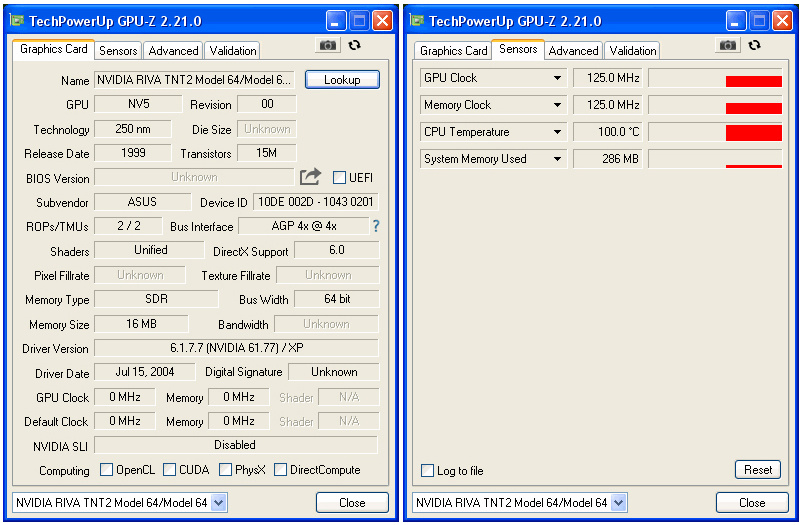Screen dimensions: 802x525
Task: Open Advanced tab in right window
Action: 573,51
